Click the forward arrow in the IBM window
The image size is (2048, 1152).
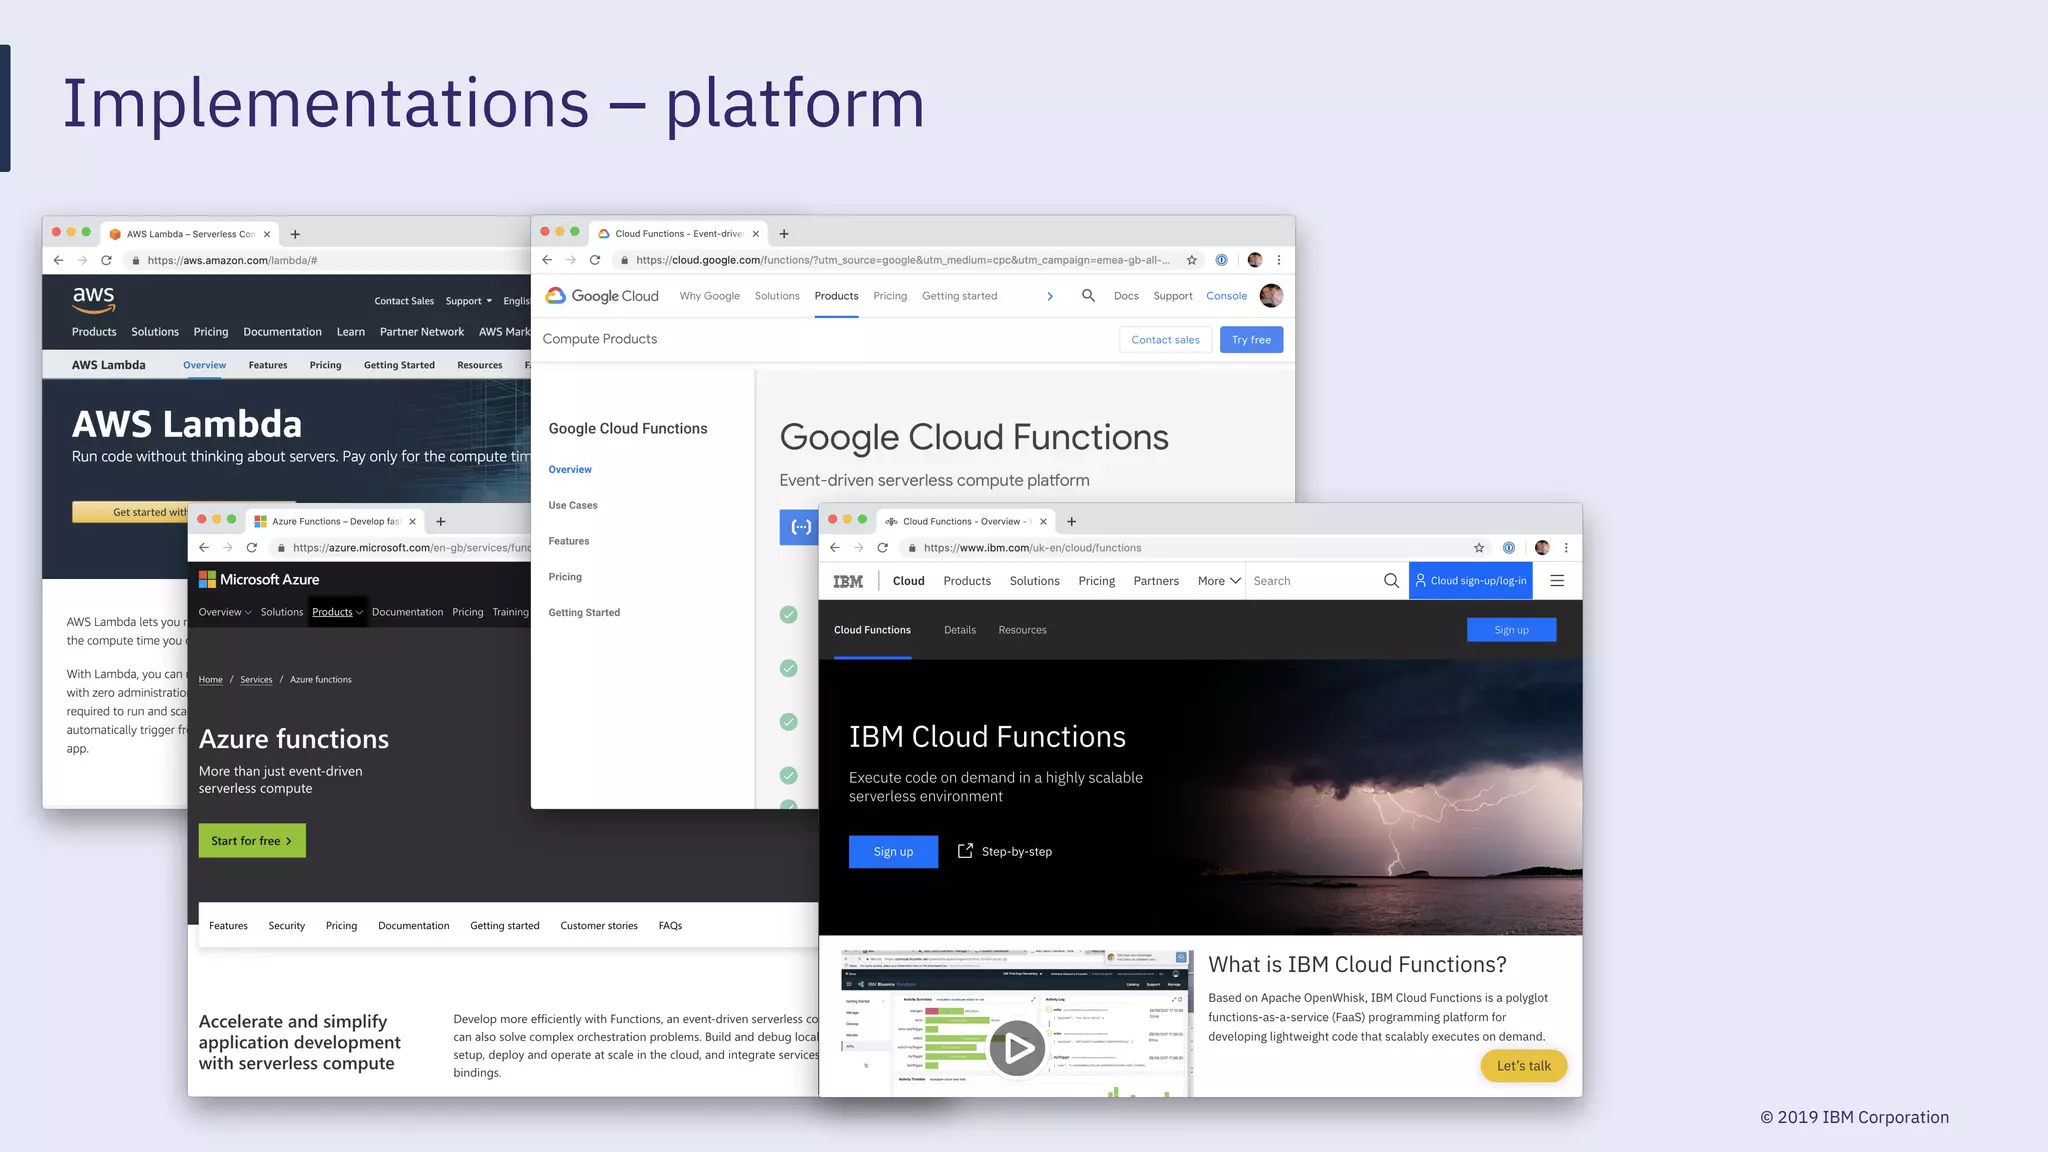click(x=859, y=548)
